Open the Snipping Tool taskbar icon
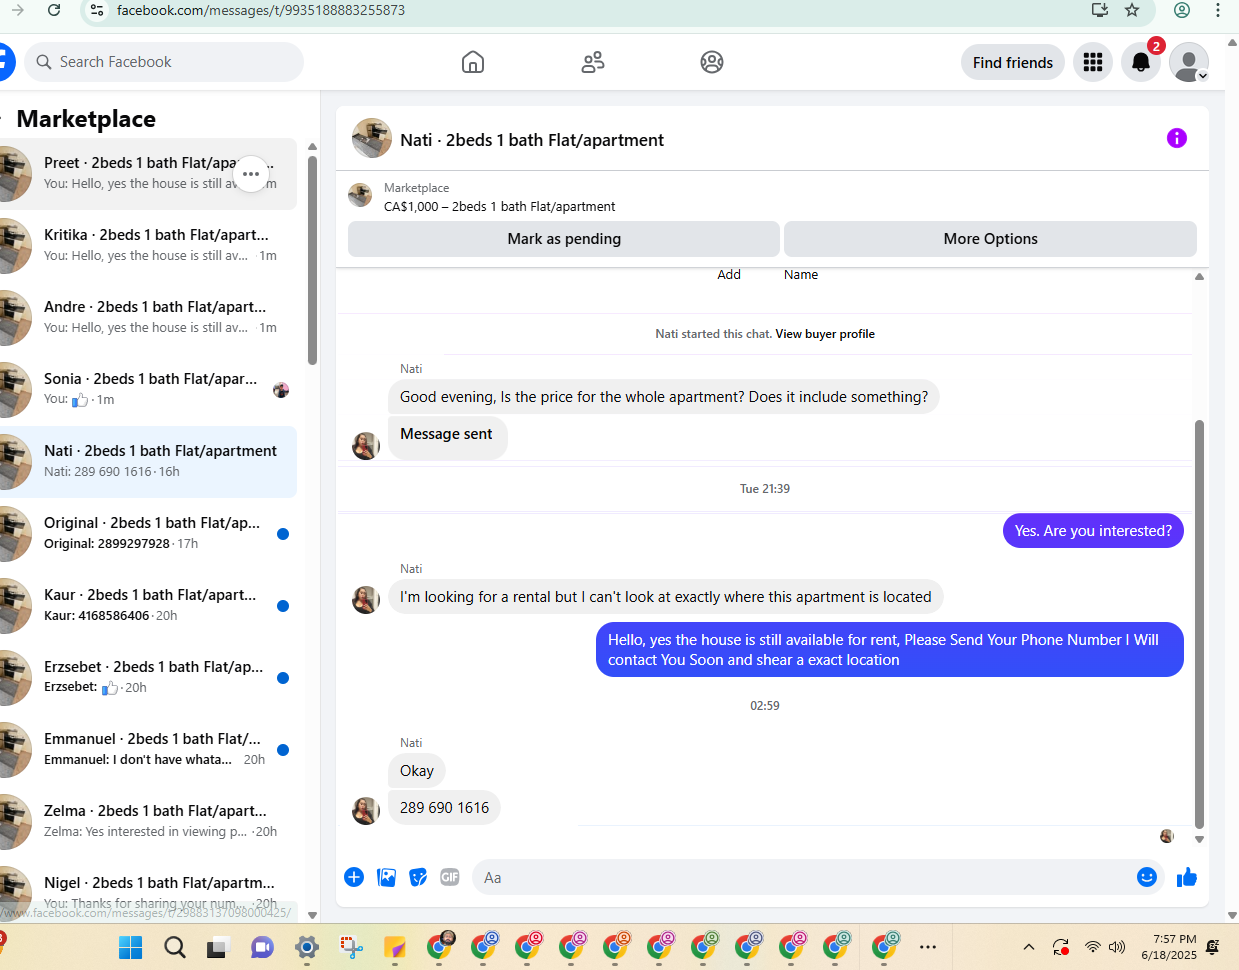Image resolution: width=1239 pixels, height=970 pixels. tap(351, 947)
